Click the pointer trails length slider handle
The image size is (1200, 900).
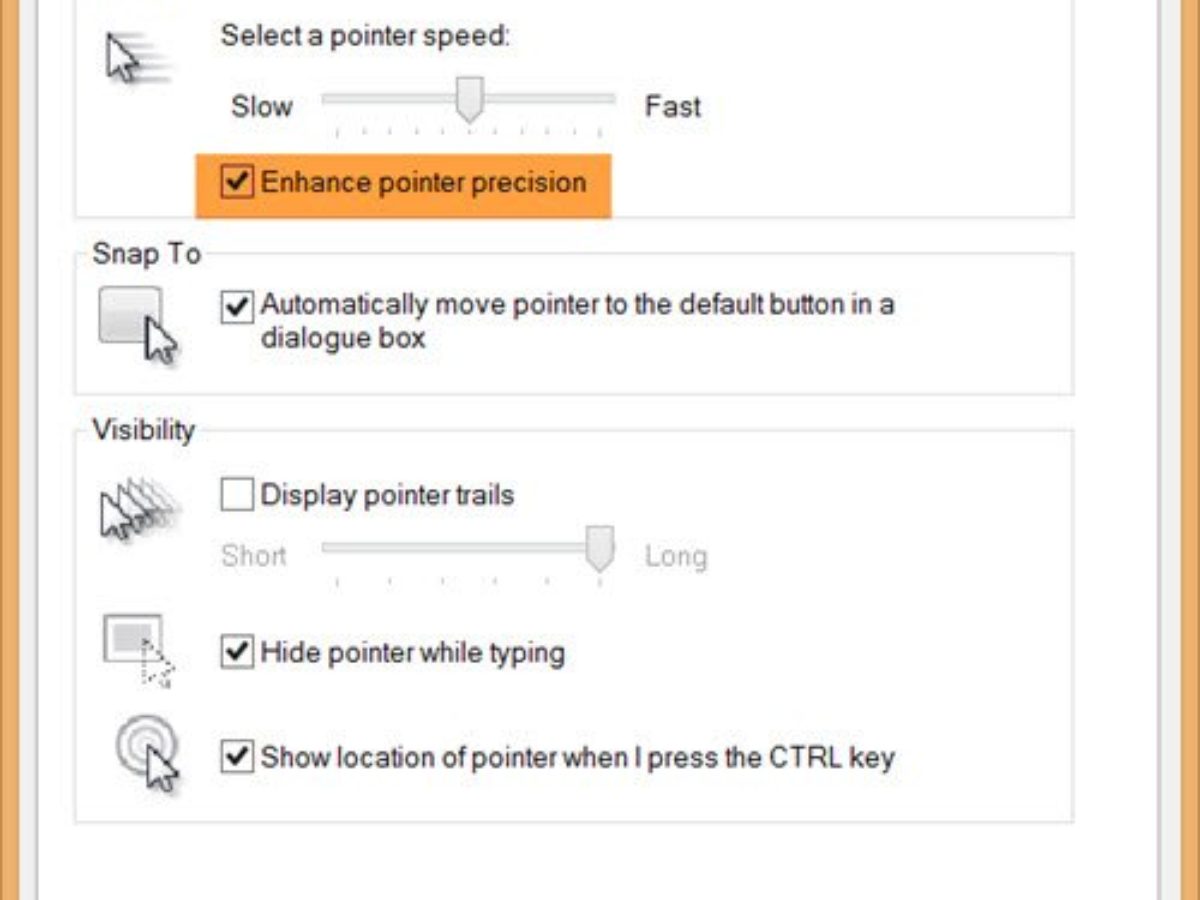599,549
